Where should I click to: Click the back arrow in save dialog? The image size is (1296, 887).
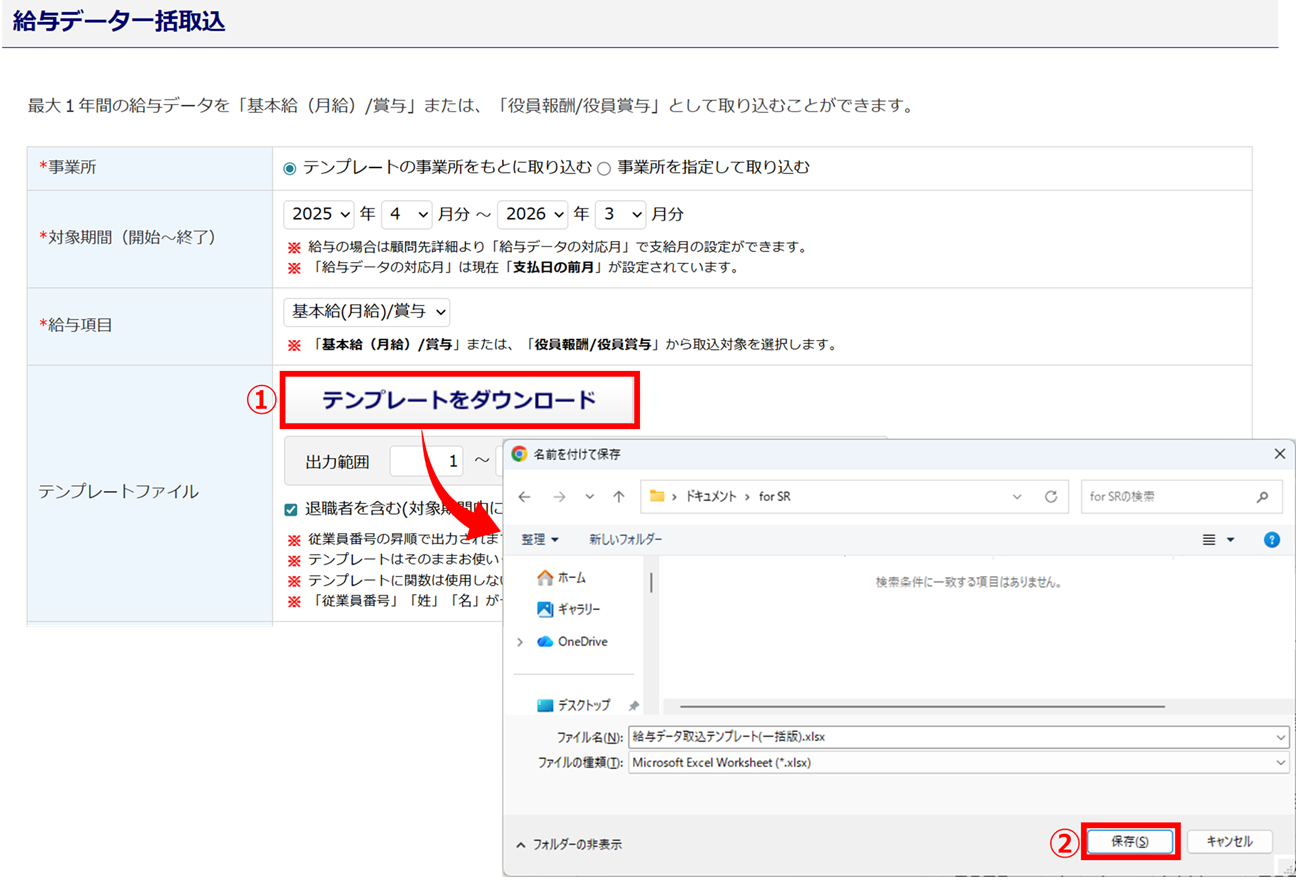tap(525, 497)
